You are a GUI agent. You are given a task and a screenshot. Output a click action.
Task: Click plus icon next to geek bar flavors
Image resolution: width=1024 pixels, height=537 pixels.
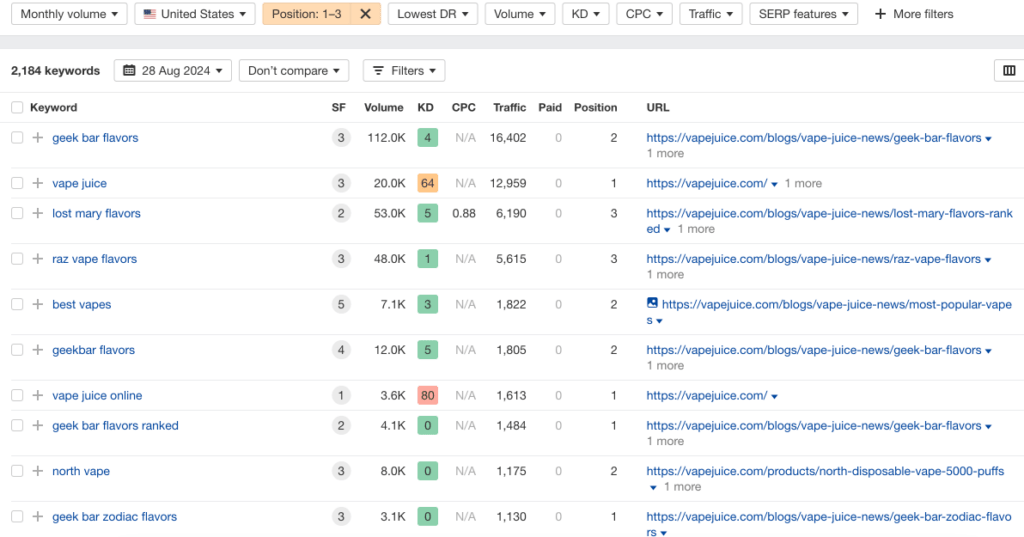(38, 138)
